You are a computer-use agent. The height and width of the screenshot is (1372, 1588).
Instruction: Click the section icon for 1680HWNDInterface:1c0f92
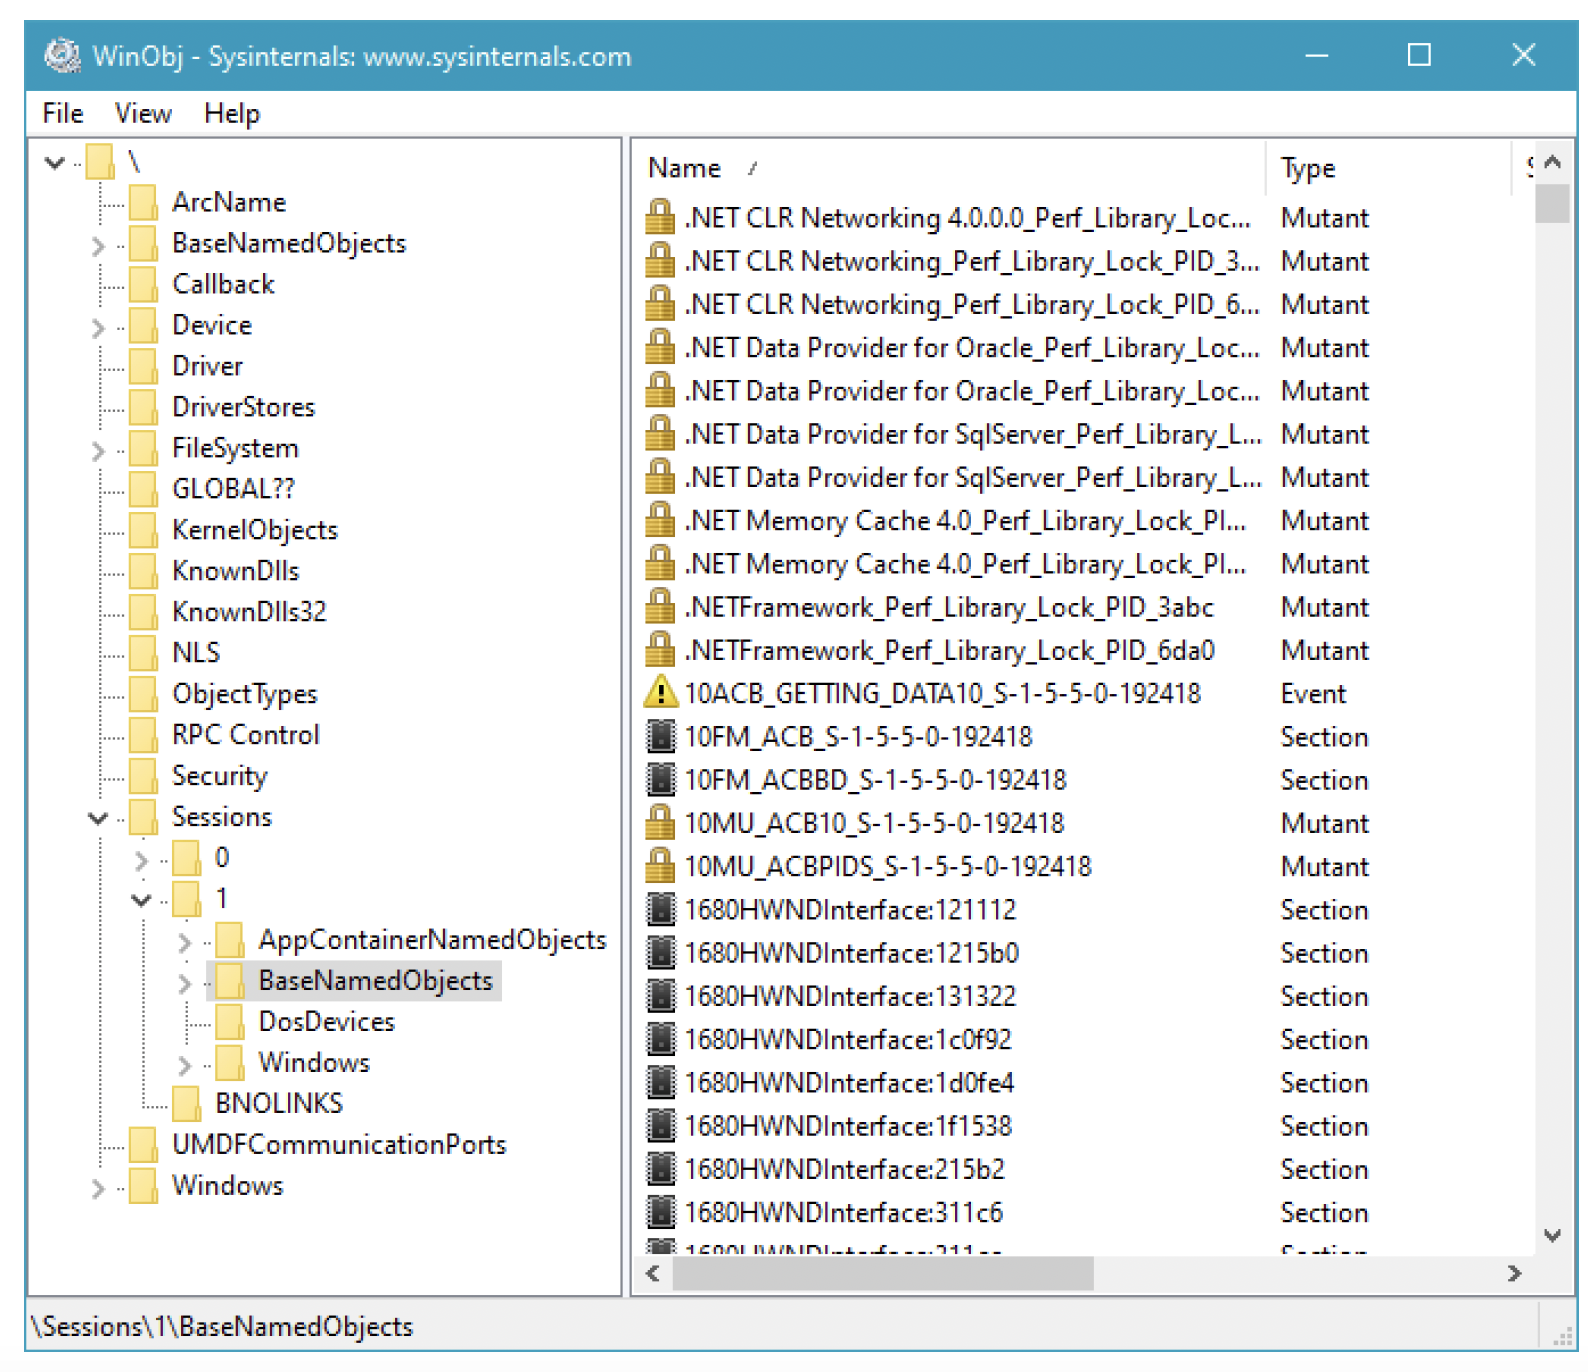660,1039
